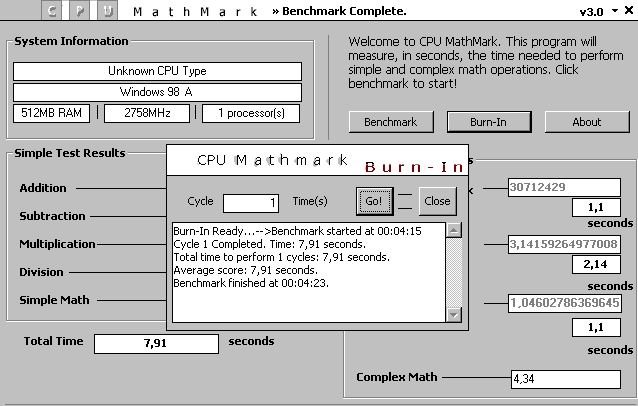Edit the Cycle count field
The width and height of the screenshot is (638, 406).
coord(251,203)
